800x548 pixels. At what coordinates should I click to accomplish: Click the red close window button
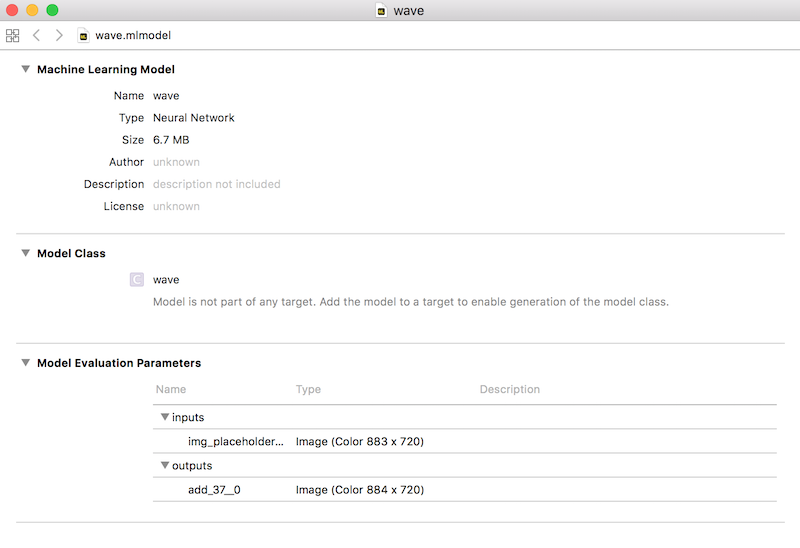13,10
